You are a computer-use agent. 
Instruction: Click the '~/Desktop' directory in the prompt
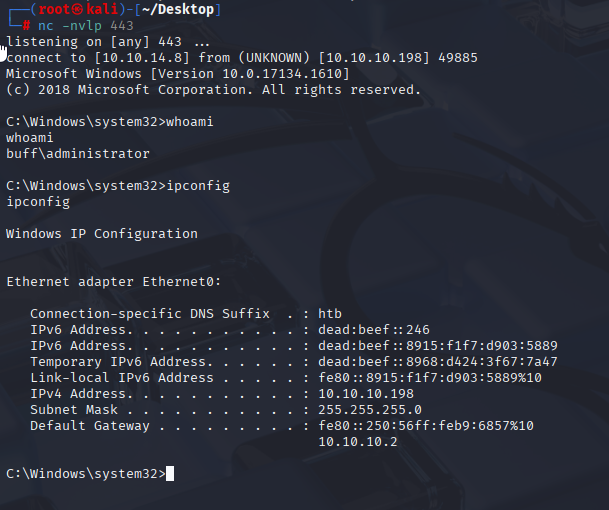178,9
